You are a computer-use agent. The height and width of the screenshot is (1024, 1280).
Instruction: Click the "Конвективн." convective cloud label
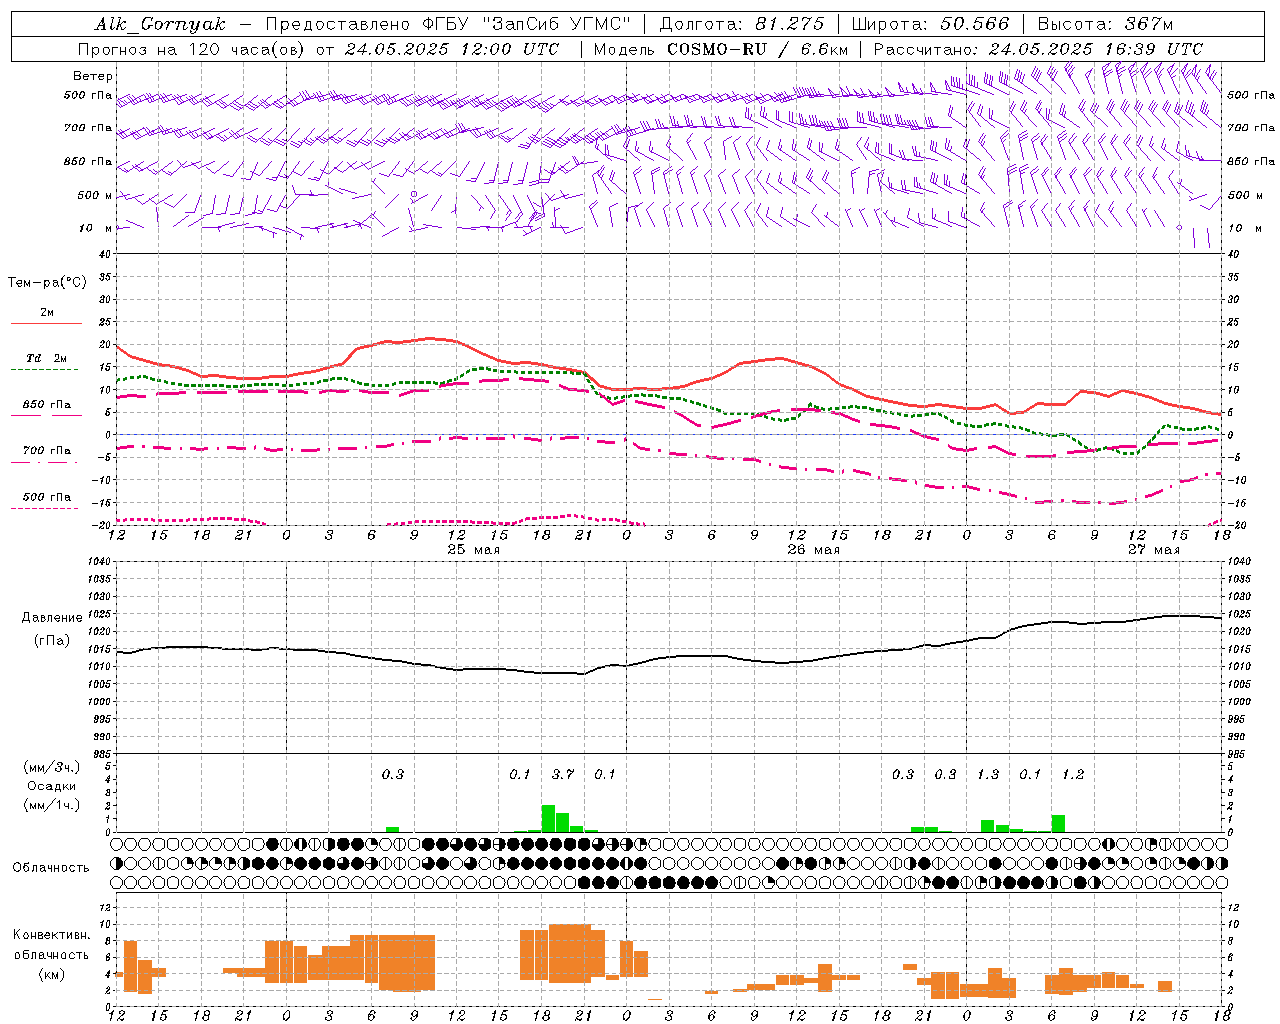click(52, 935)
